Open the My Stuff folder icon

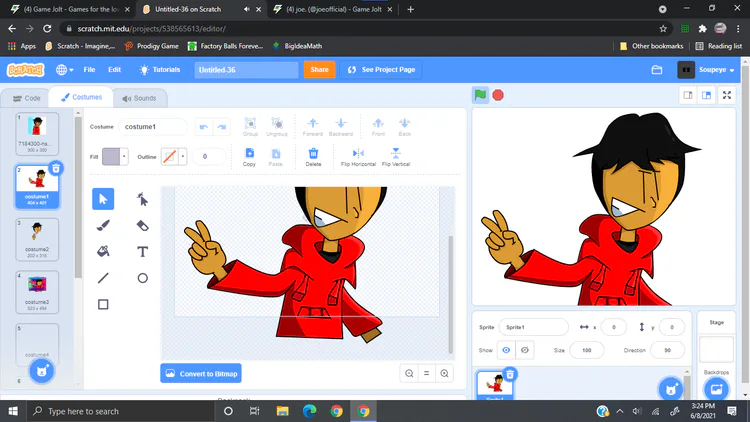coord(657,70)
